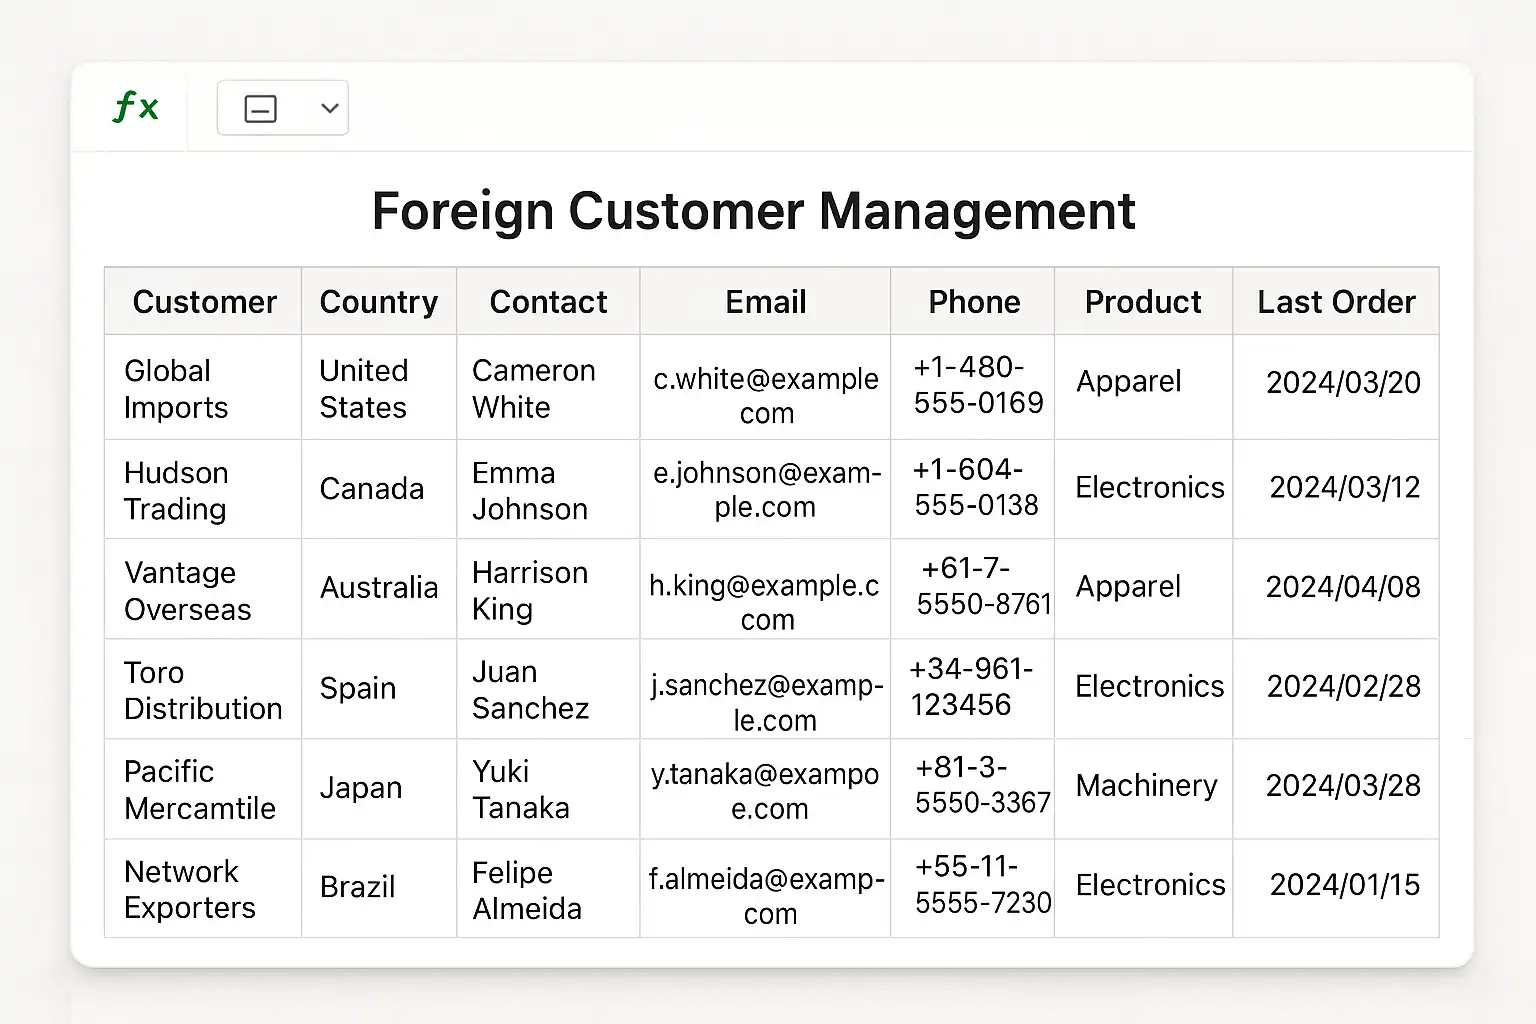Screen dimensions: 1536x1024
Task: Click the Email column header
Action: coord(765,302)
